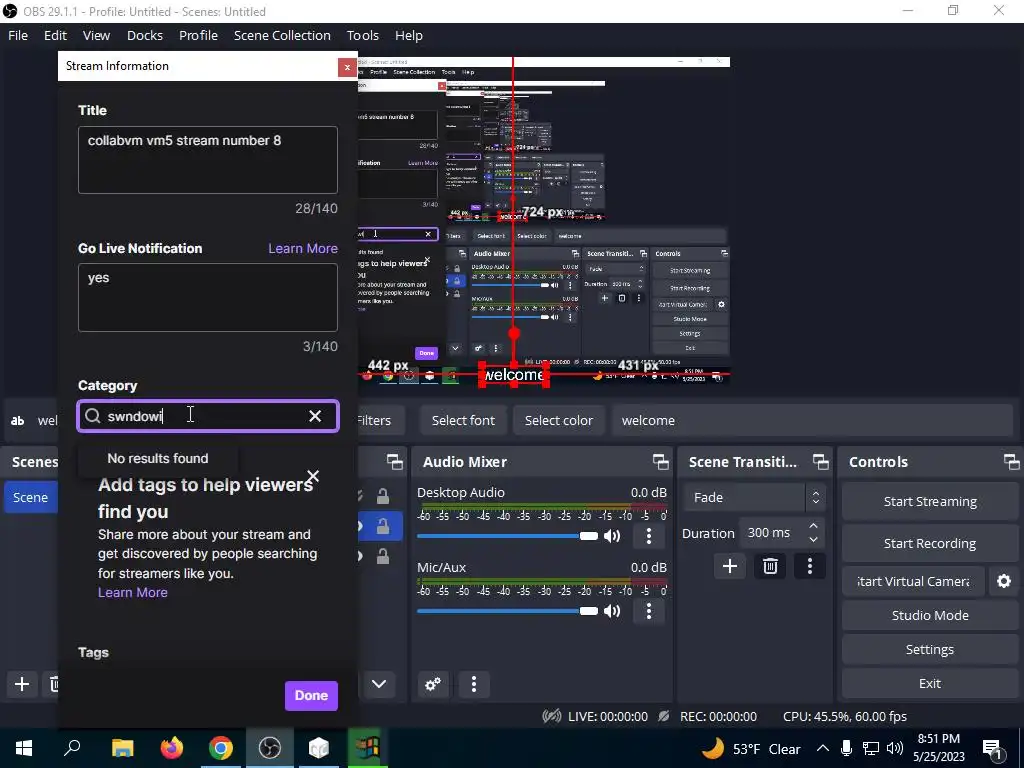Configure virtual camera gear icon

1004,581
